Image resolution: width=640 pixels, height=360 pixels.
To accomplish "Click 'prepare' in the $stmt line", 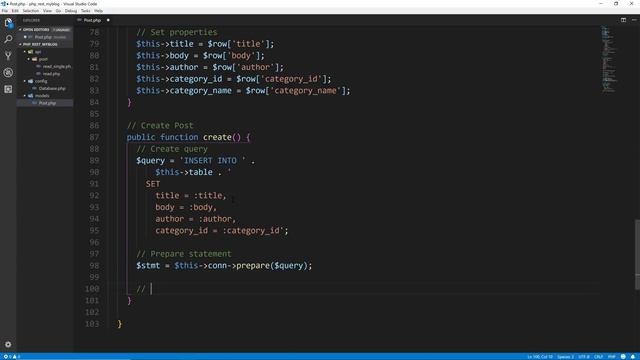I will 253,266.
